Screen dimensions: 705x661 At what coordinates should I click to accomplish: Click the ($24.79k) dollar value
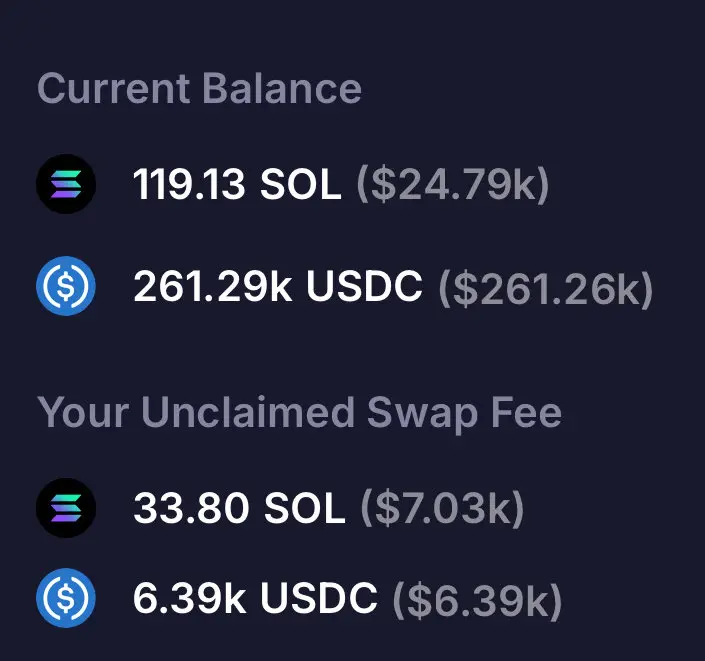(x=452, y=186)
